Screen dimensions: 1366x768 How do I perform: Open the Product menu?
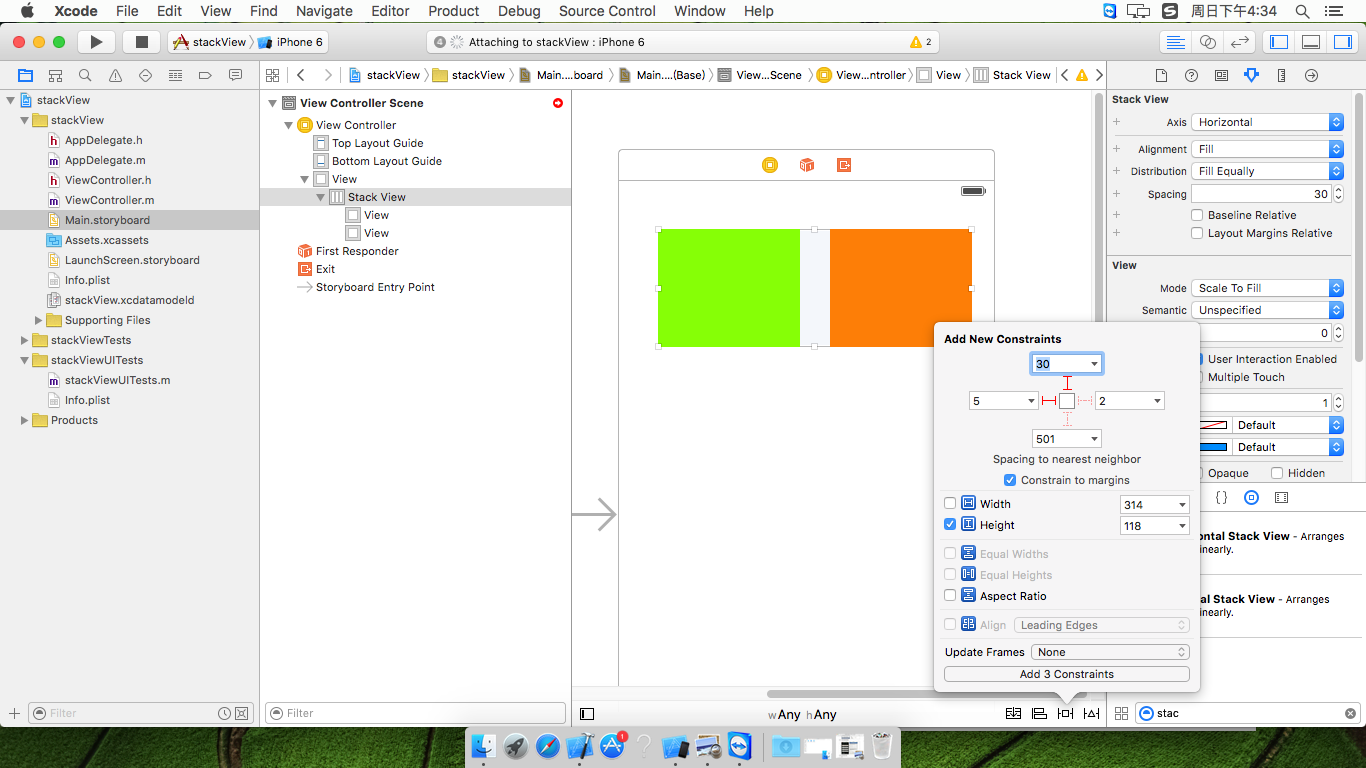point(454,11)
